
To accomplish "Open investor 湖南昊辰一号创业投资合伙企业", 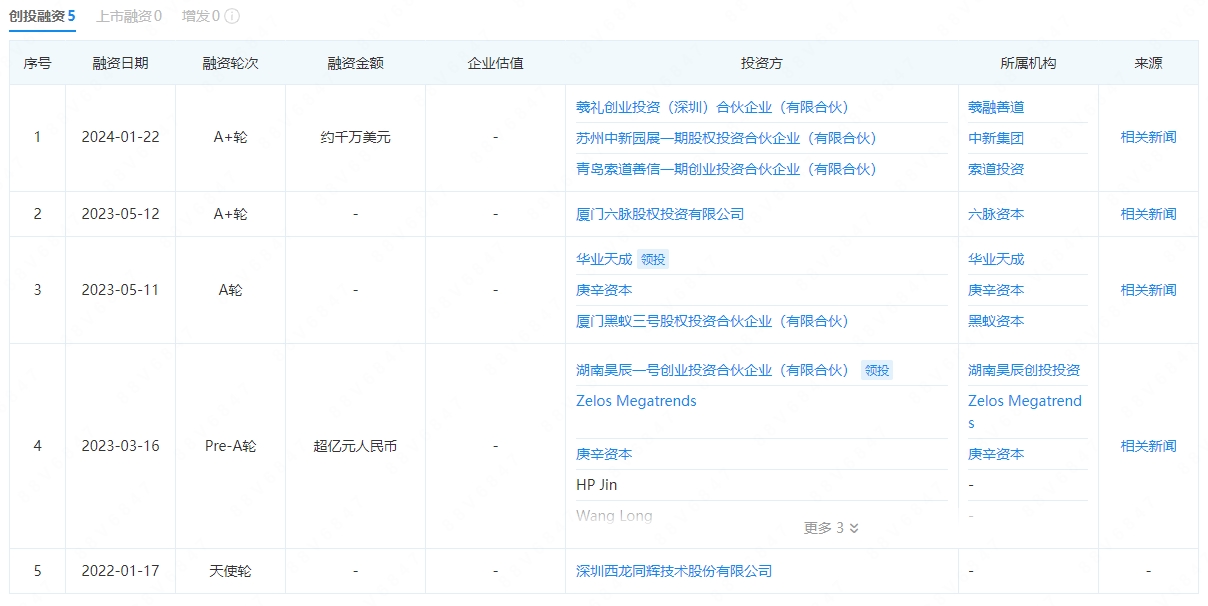I will [712, 370].
